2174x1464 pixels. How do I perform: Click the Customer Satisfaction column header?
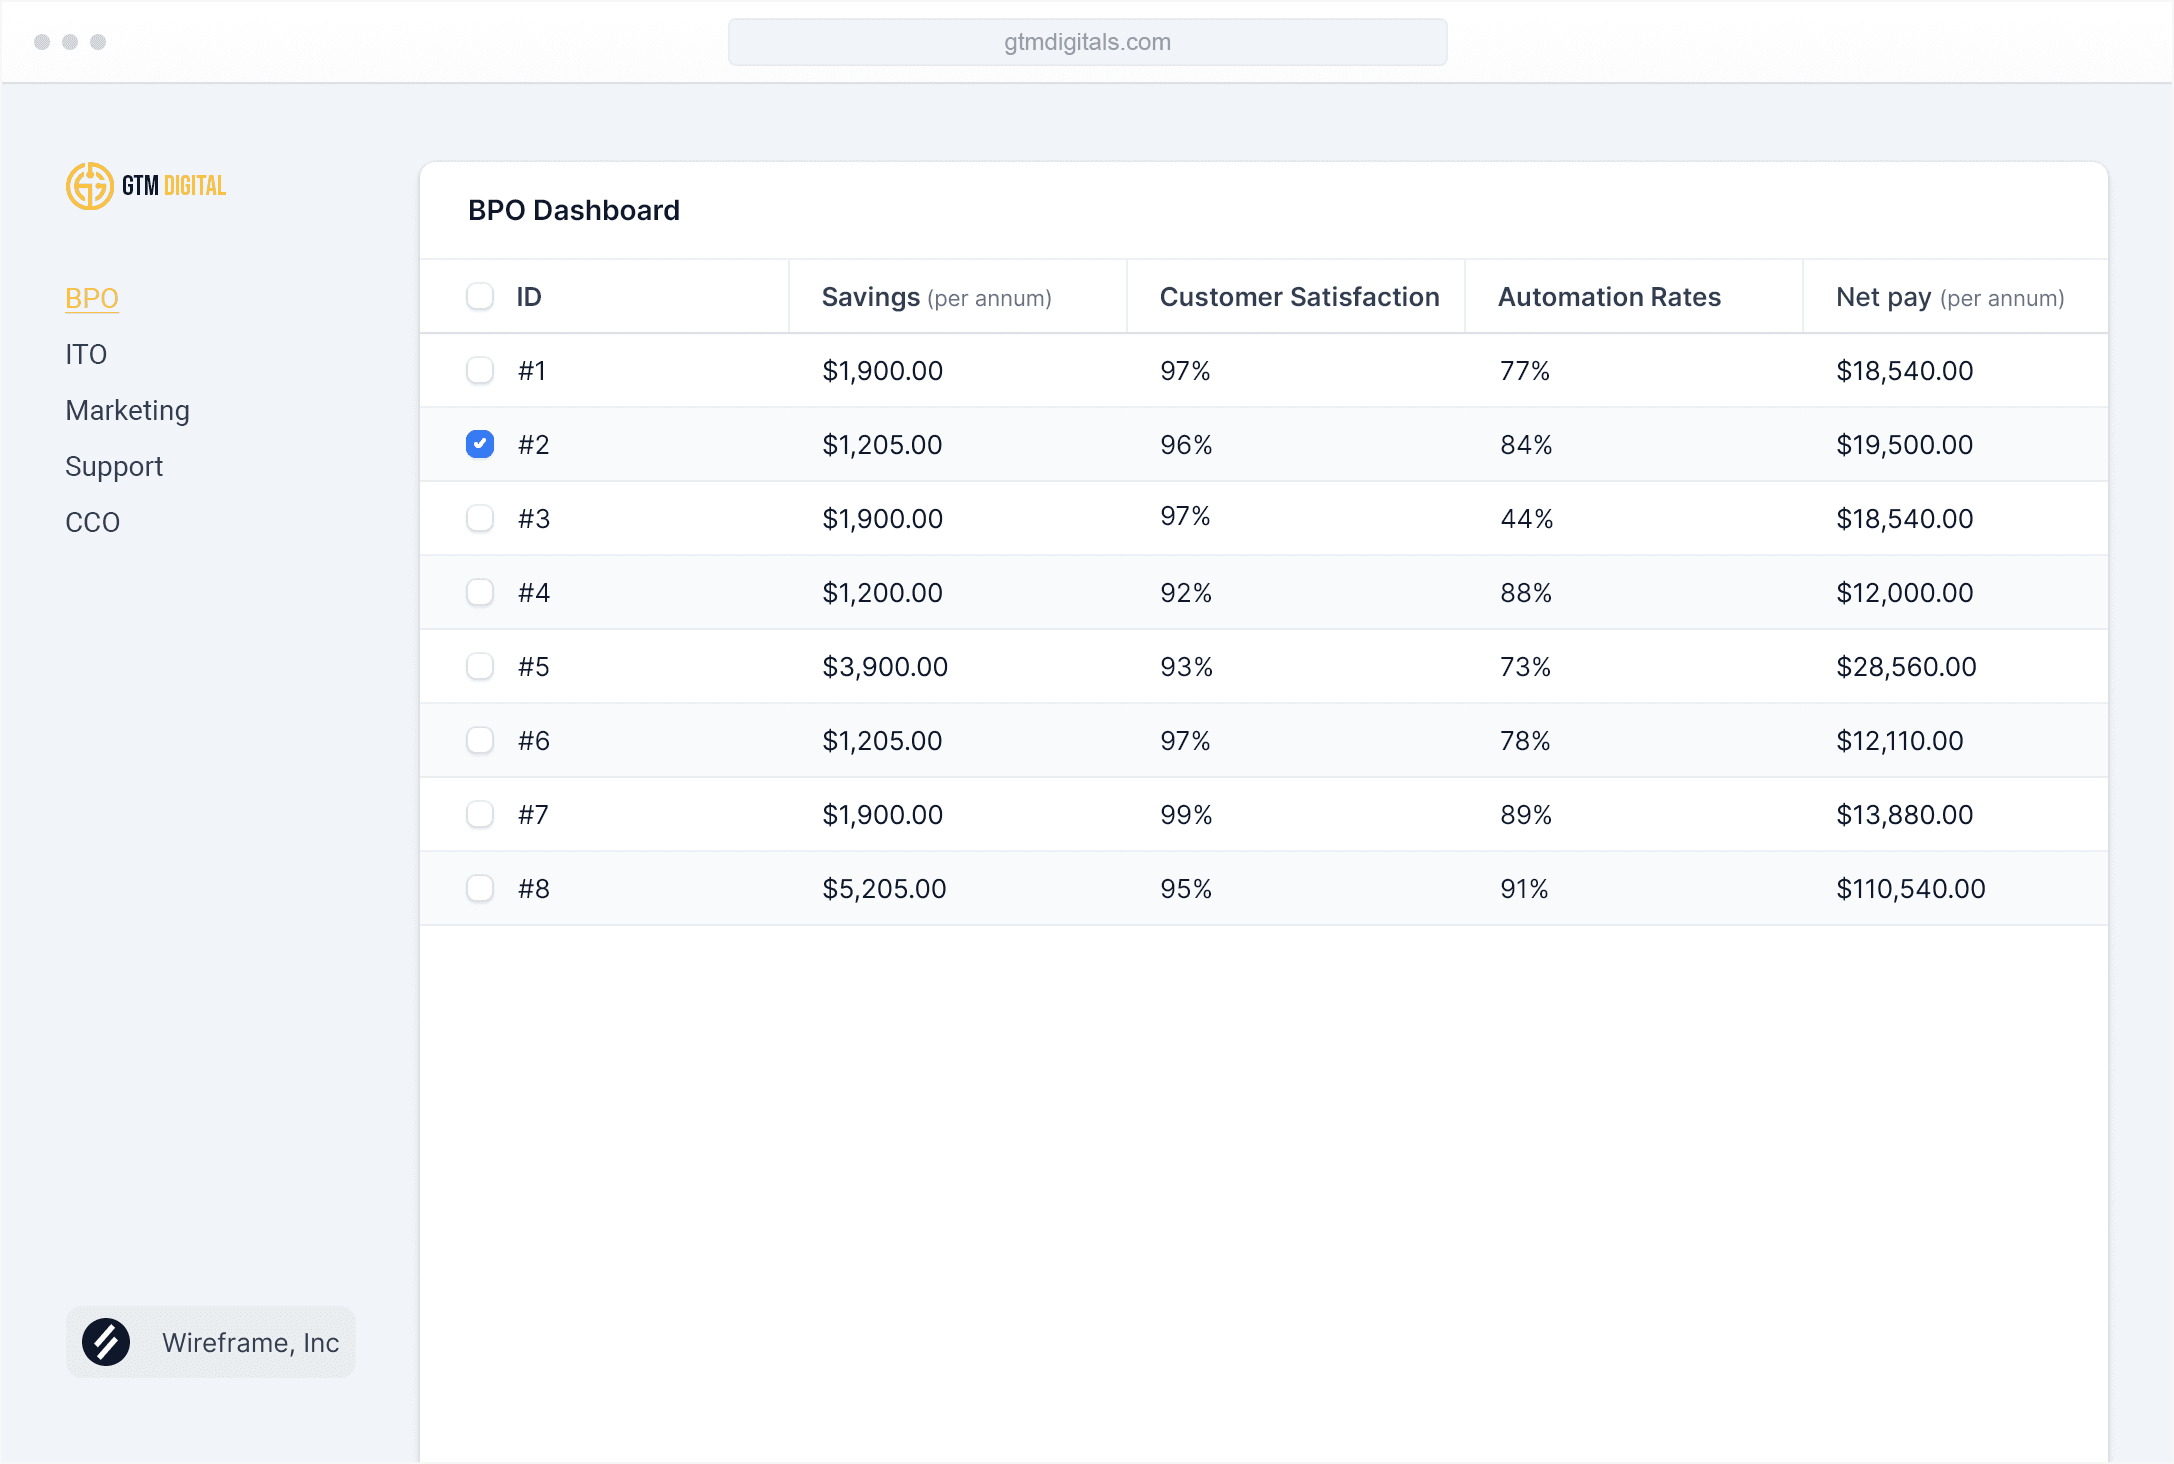pos(1299,297)
